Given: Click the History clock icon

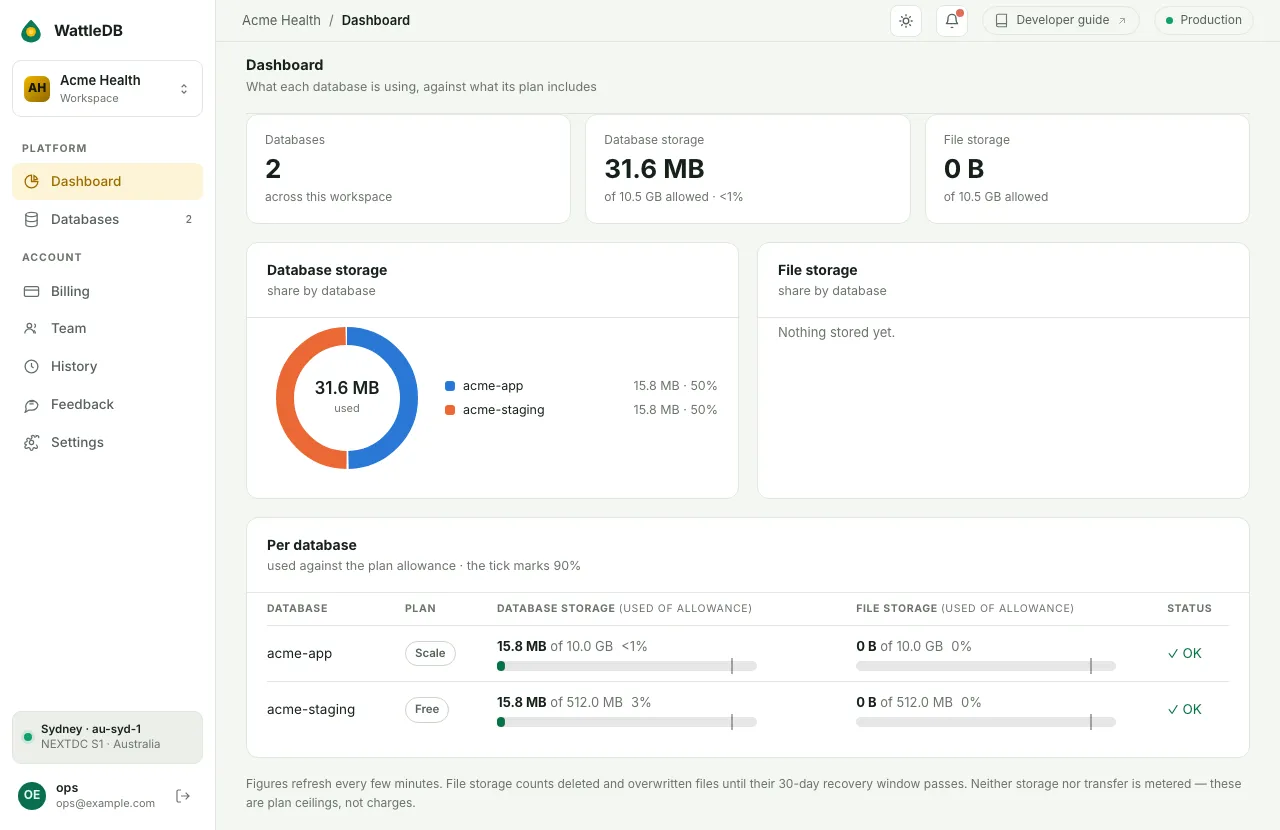Looking at the screenshot, I should coord(31,366).
